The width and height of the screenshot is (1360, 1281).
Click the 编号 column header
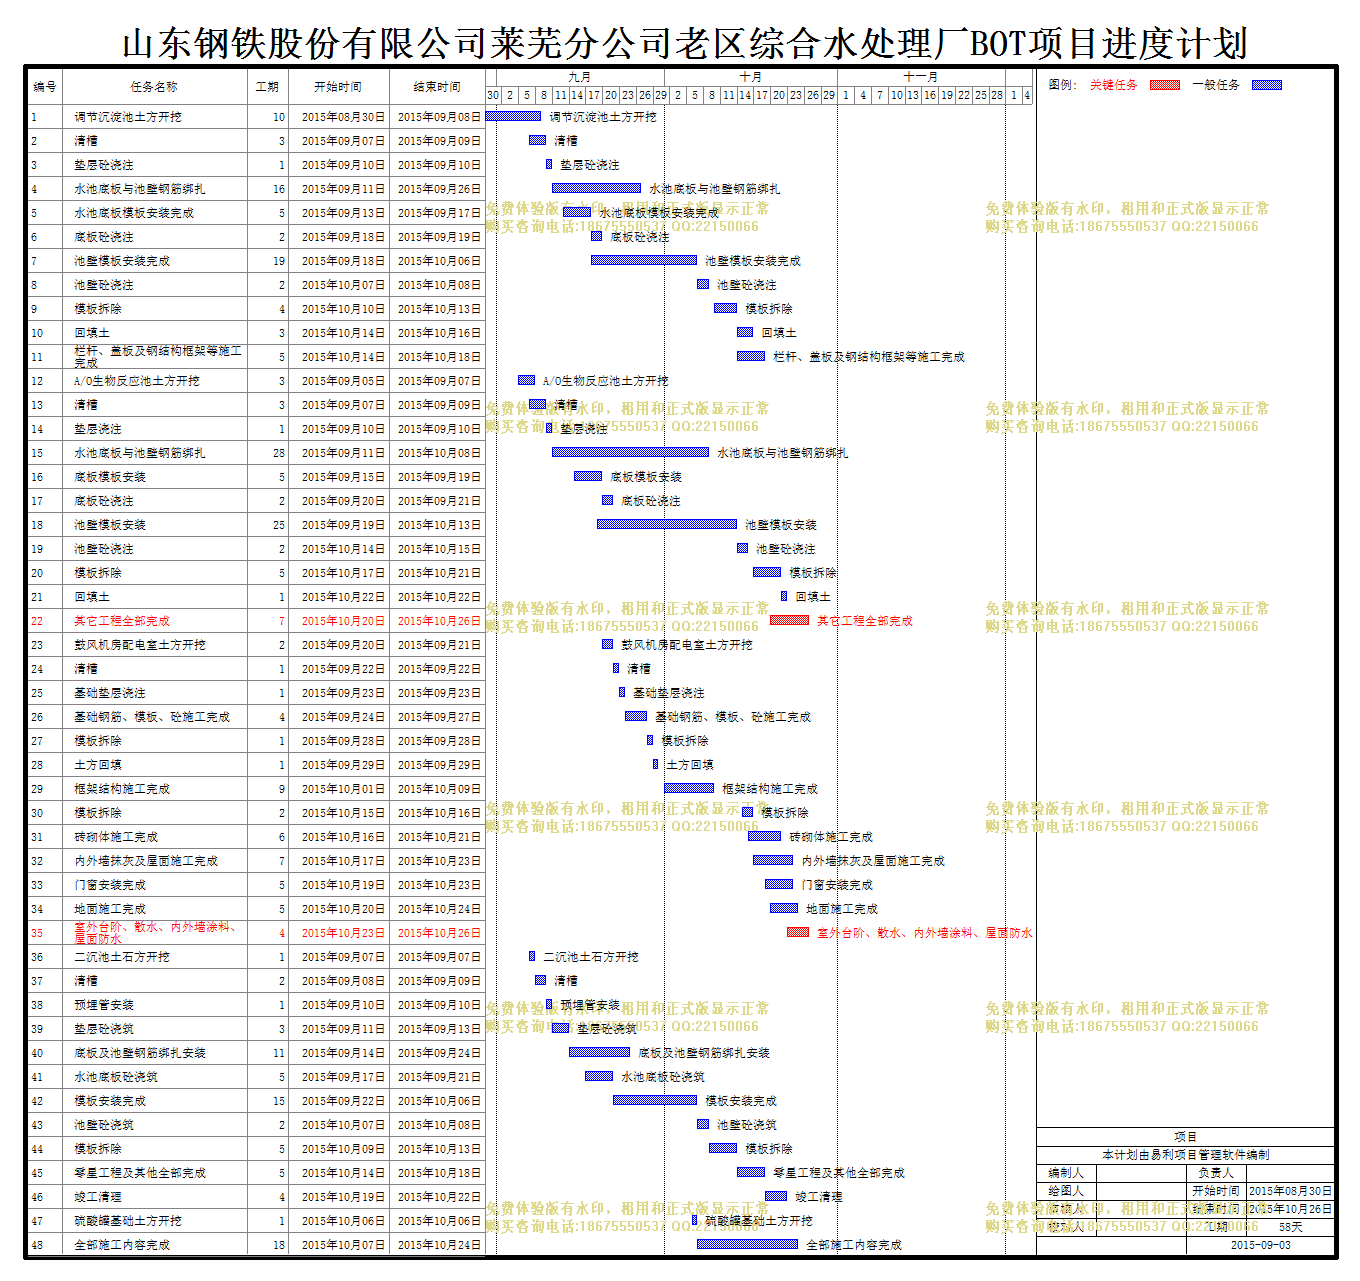pyautogui.click(x=45, y=87)
